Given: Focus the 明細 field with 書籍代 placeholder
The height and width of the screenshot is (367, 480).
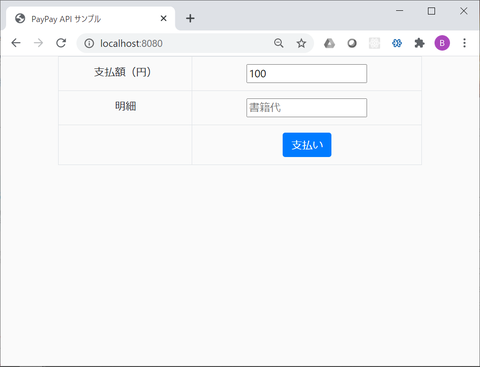Looking at the screenshot, I should (307, 108).
